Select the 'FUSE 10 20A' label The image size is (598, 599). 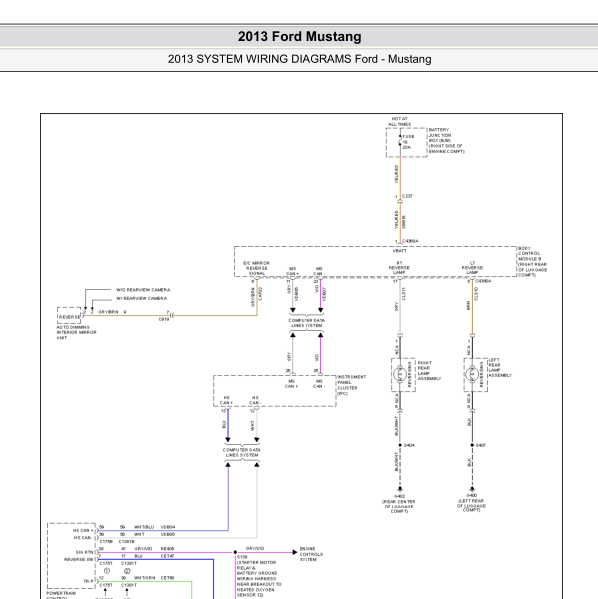(x=408, y=142)
